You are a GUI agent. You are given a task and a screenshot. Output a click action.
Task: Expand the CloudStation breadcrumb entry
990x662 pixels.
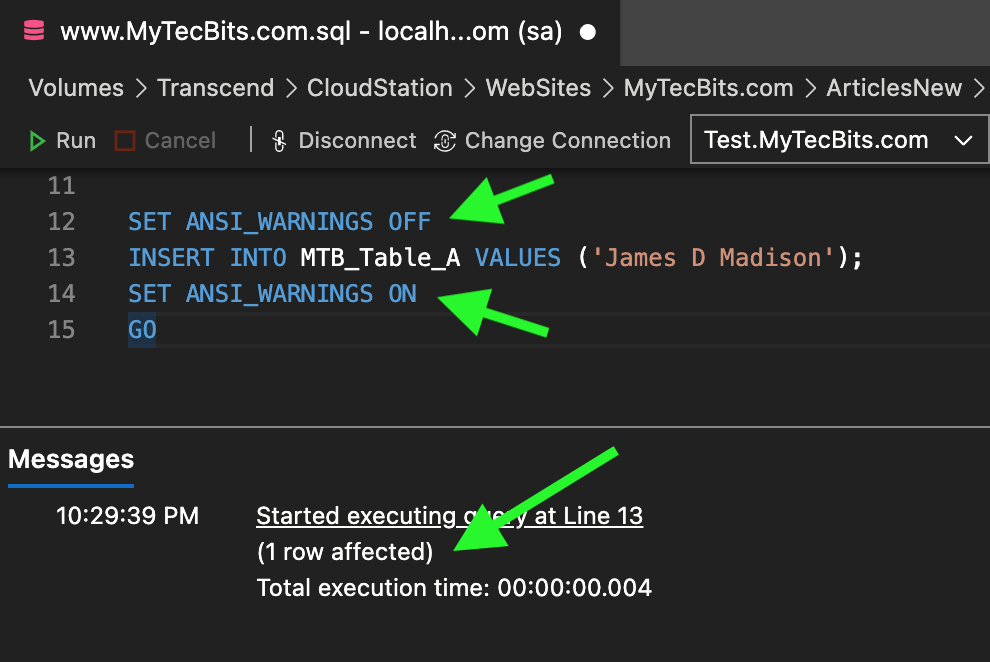[x=380, y=88]
